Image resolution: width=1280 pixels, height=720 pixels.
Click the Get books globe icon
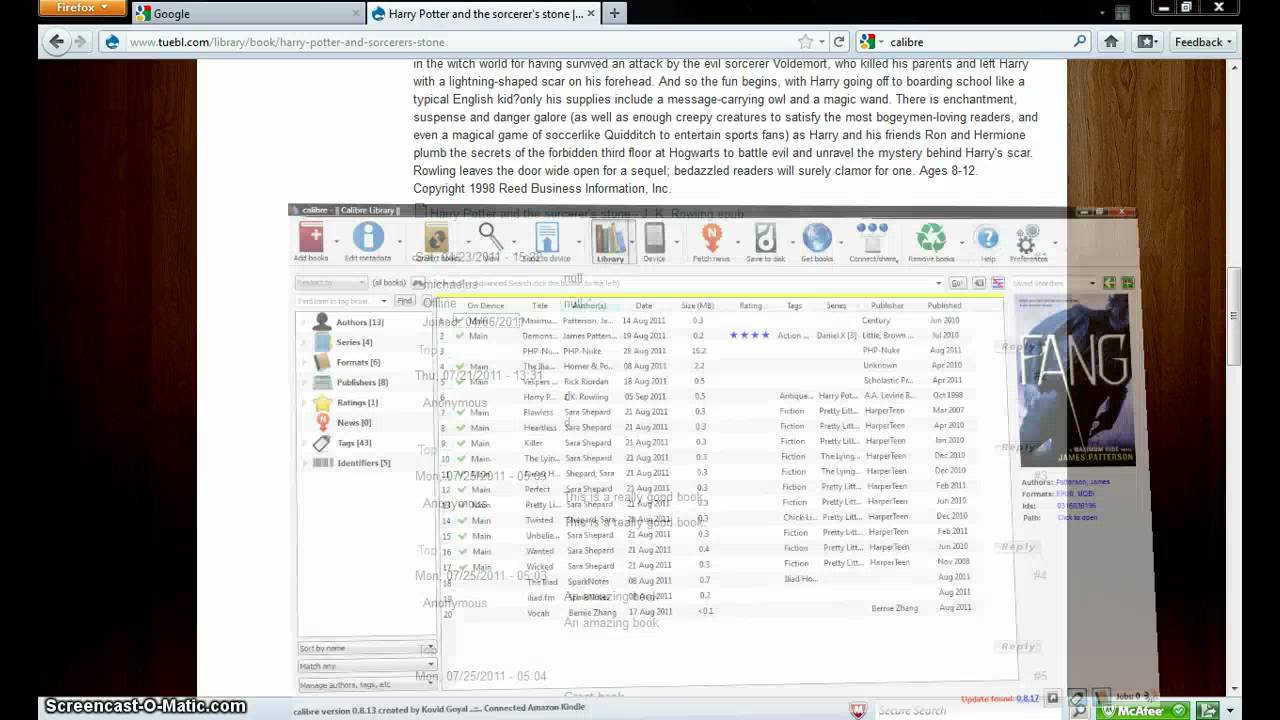tap(817, 237)
